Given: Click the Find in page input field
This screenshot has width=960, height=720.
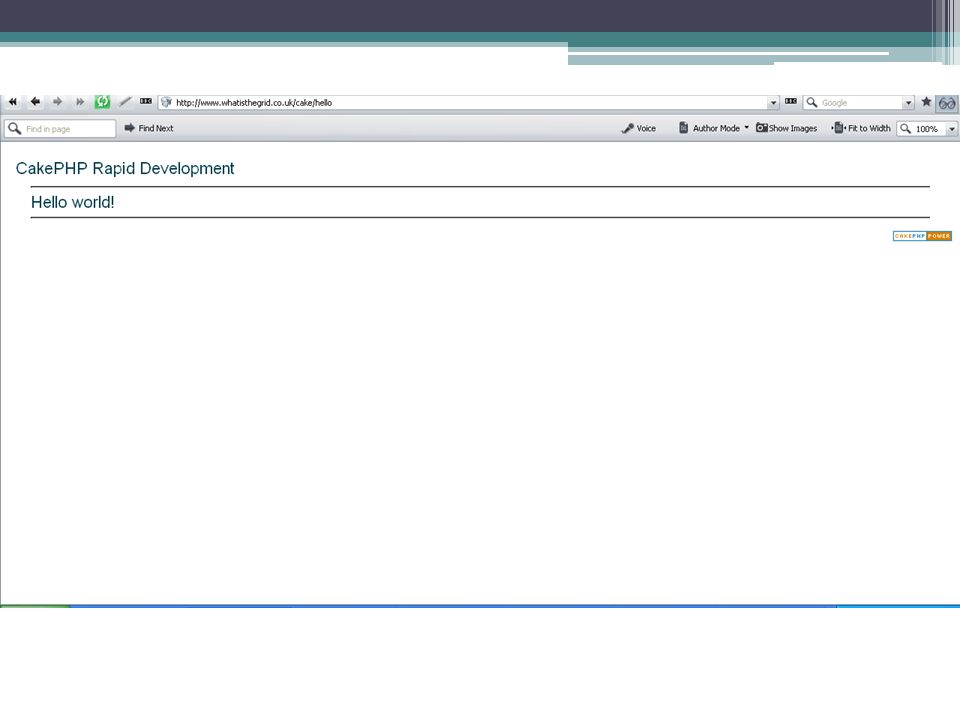Looking at the screenshot, I should click(60, 129).
